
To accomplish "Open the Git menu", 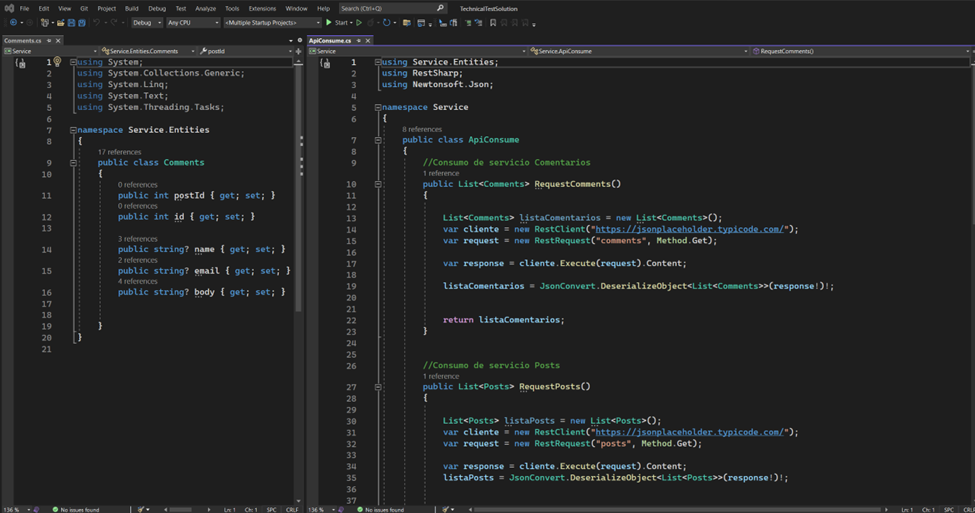I will click(x=83, y=8).
